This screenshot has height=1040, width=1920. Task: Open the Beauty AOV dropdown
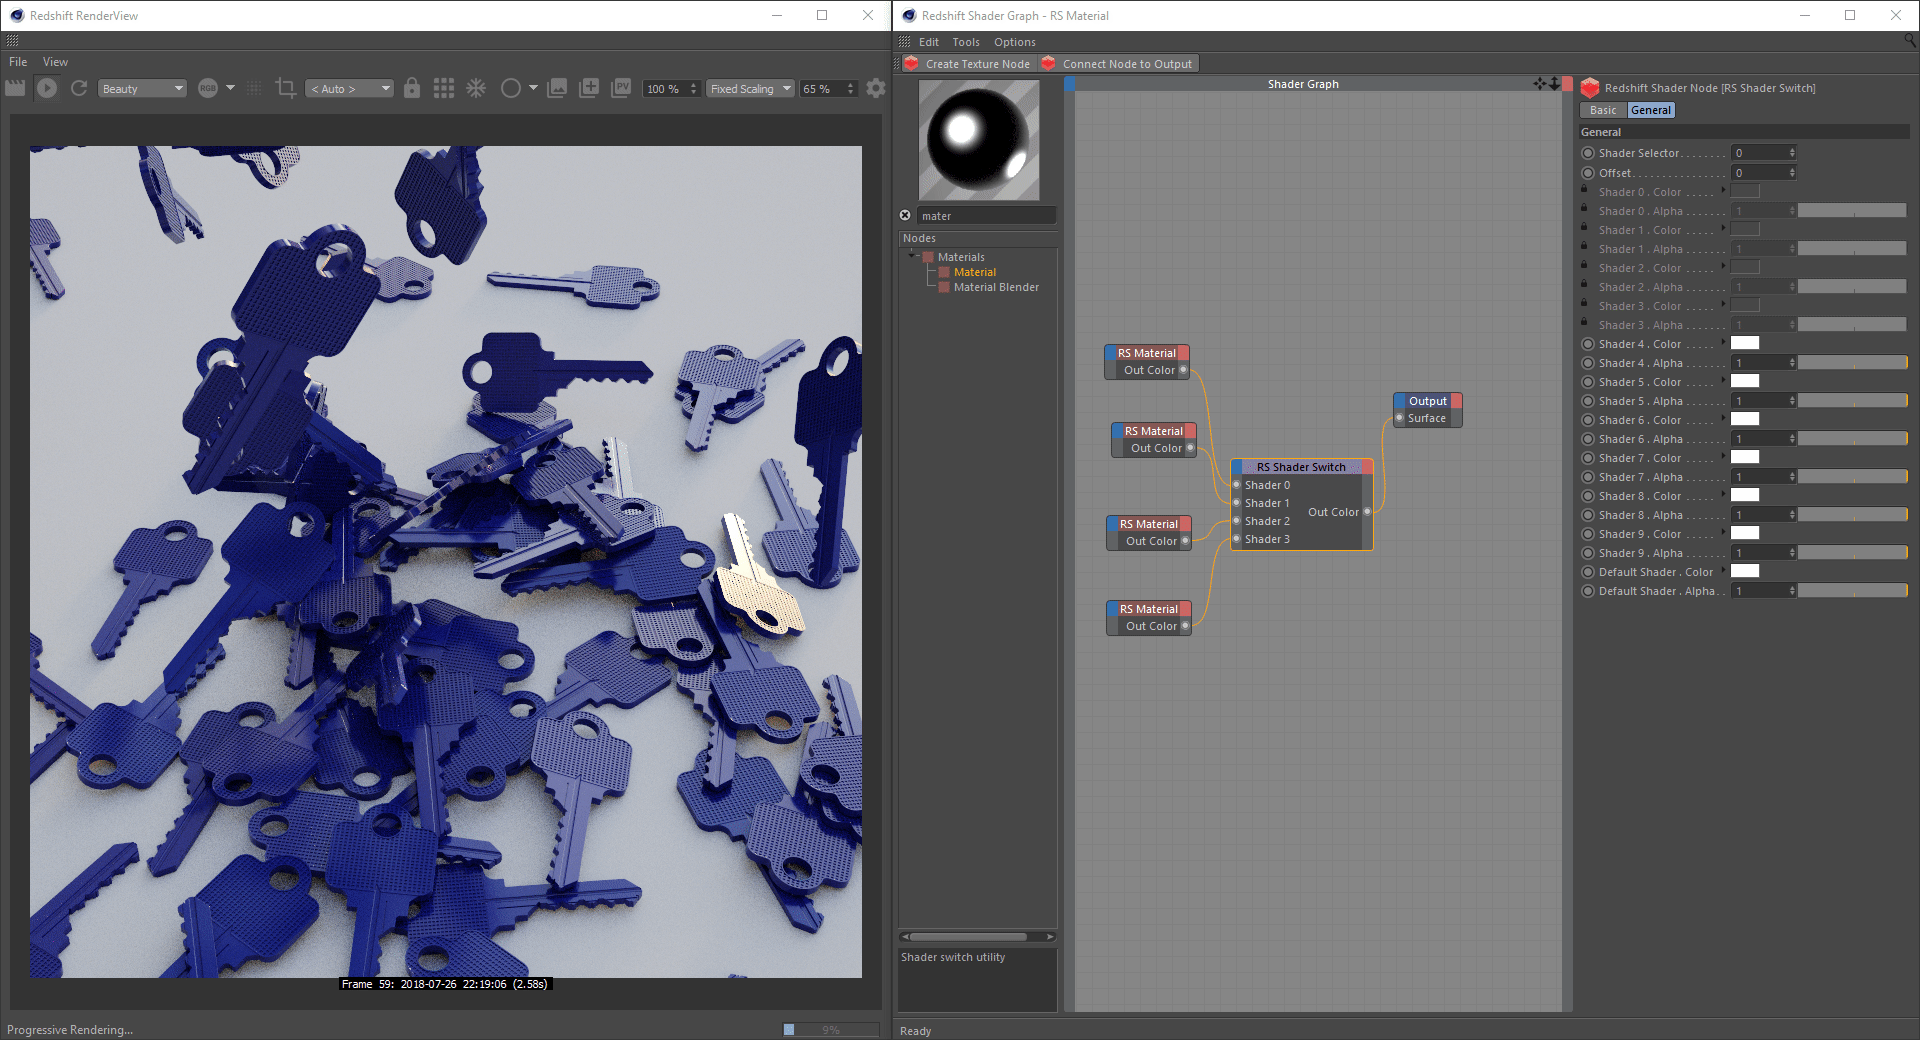(x=143, y=89)
